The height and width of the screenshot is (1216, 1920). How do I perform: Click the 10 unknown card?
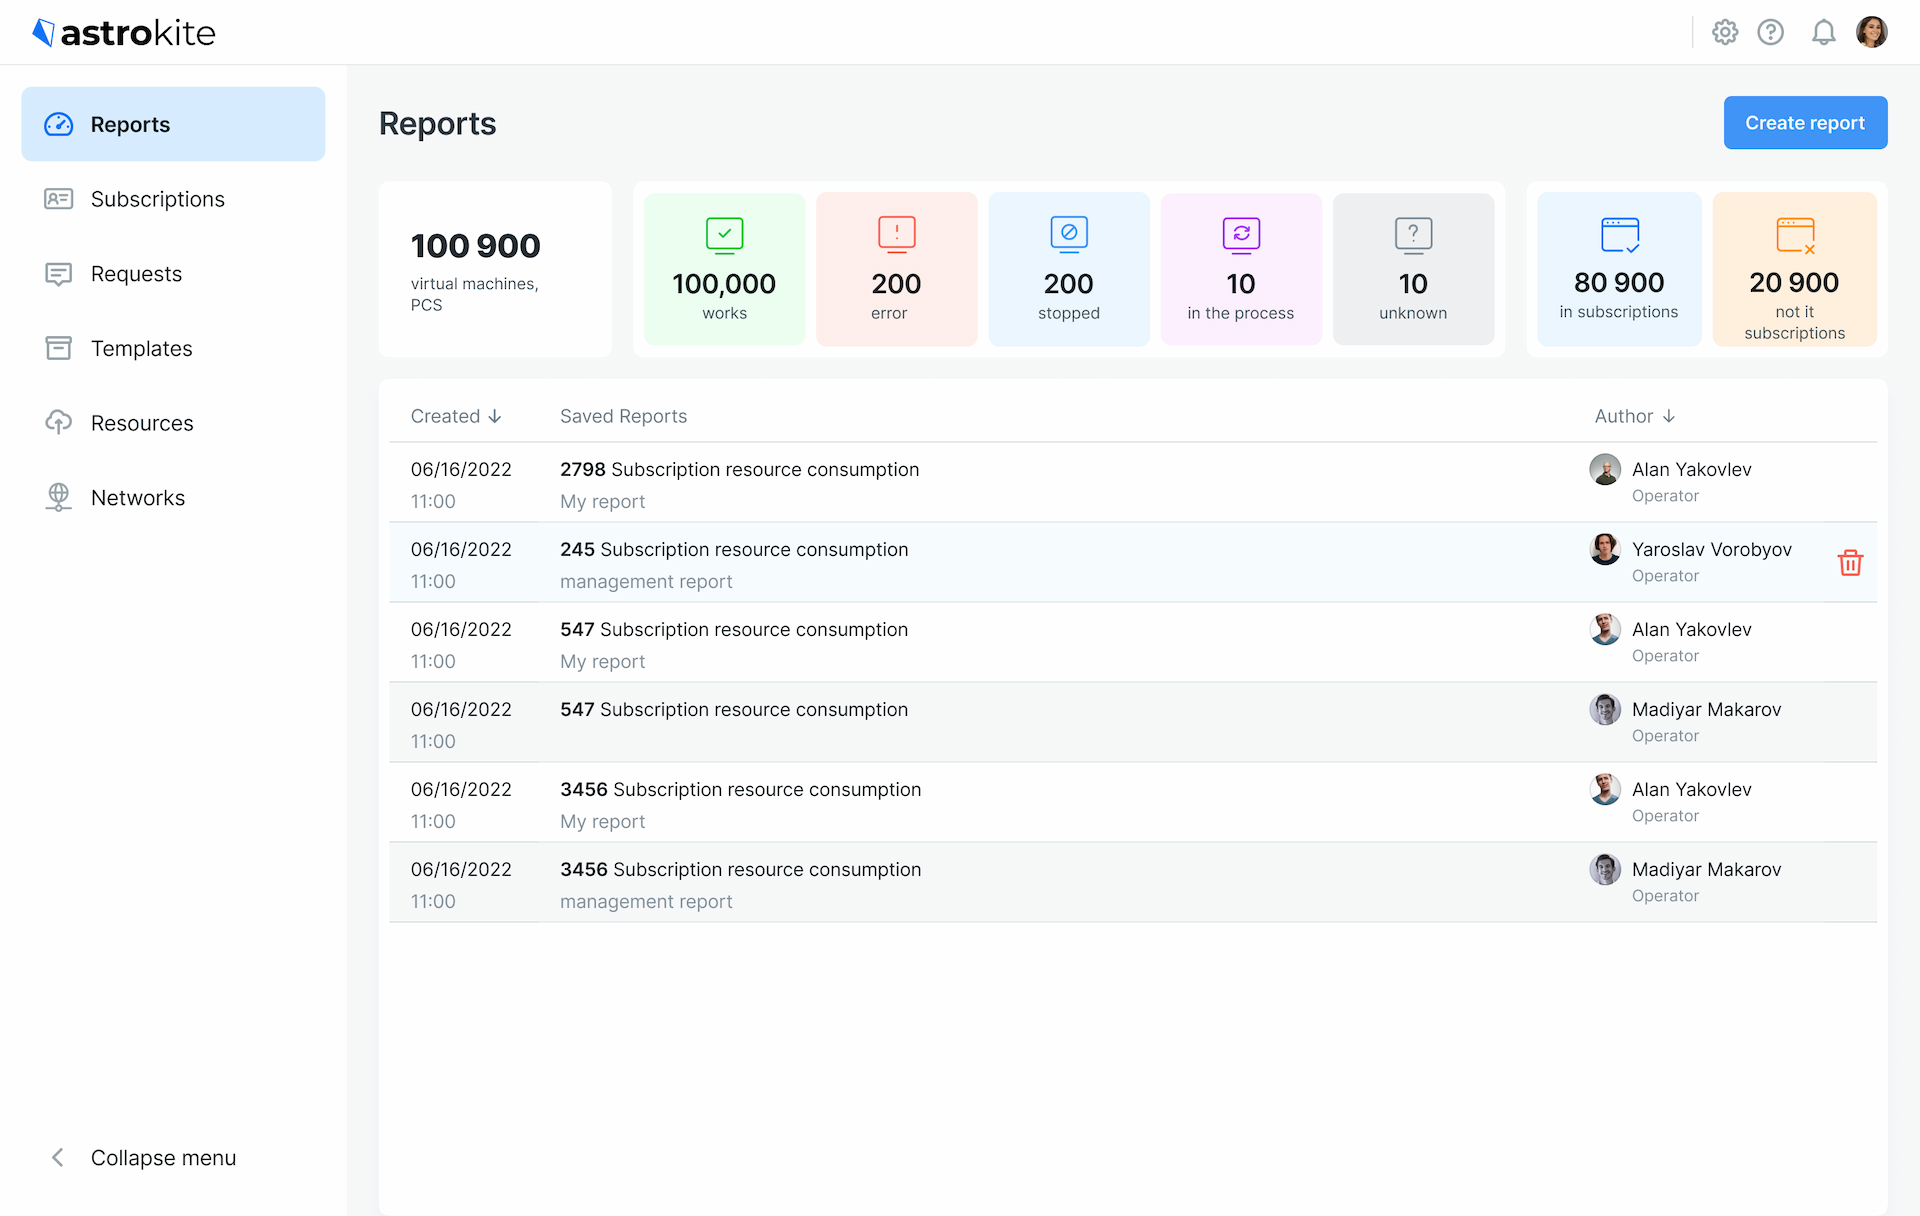pyautogui.click(x=1413, y=269)
